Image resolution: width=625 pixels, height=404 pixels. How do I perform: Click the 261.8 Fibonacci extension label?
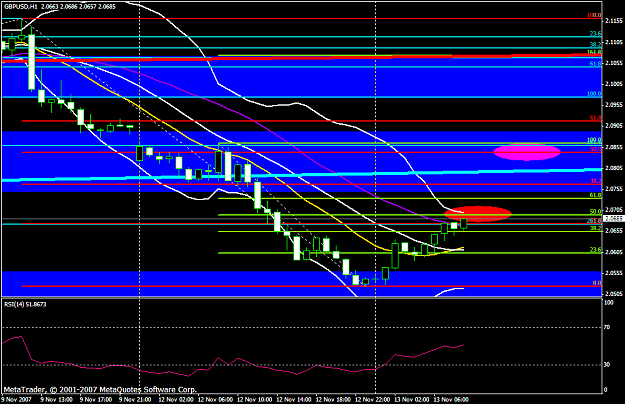click(594, 221)
